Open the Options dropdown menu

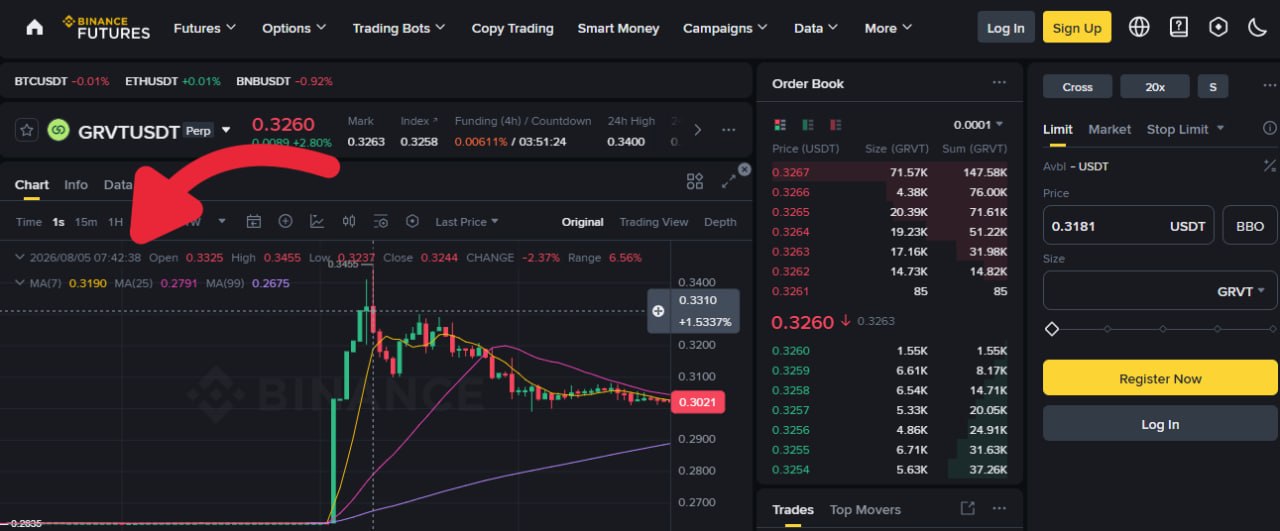(294, 28)
